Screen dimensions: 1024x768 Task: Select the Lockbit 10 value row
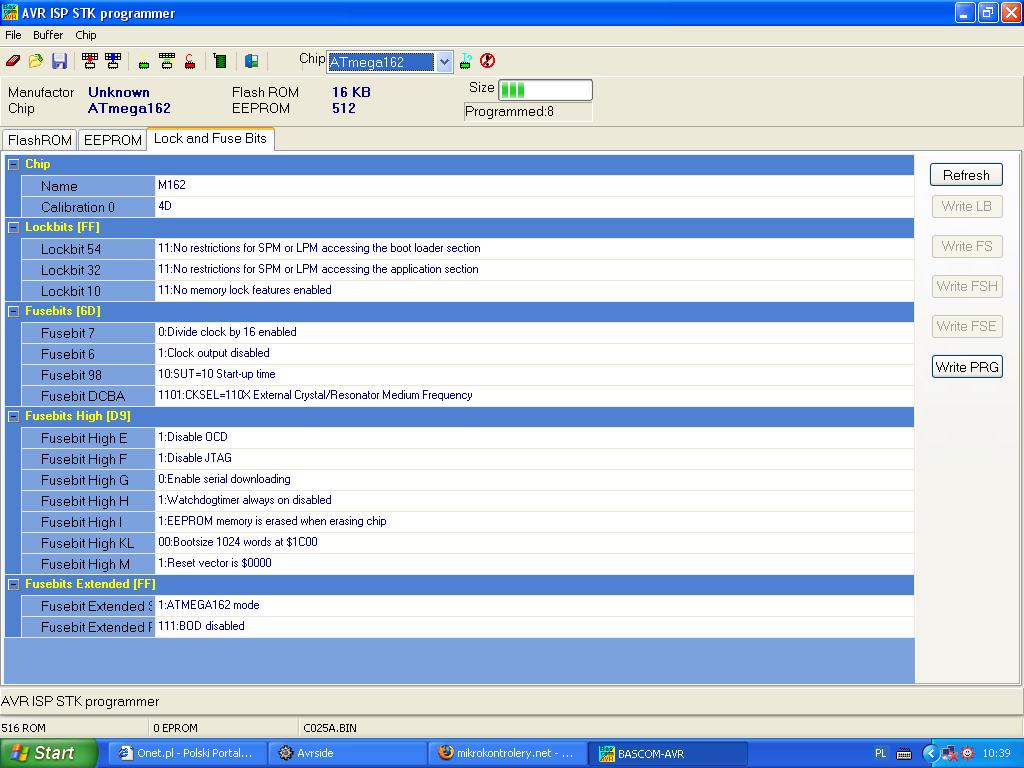pyautogui.click(x=534, y=291)
